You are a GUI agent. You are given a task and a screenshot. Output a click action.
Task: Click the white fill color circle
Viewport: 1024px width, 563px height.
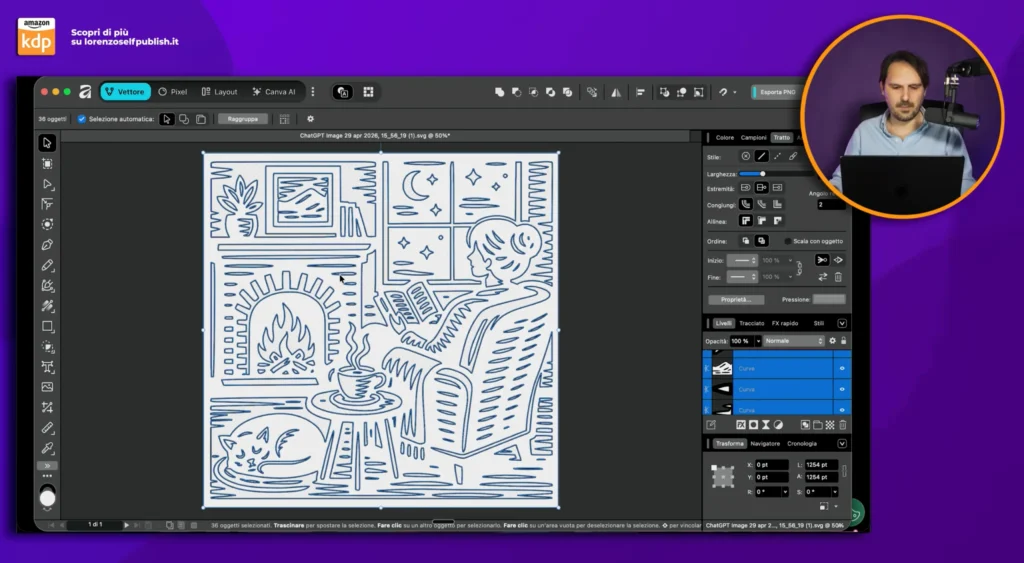[x=48, y=498]
